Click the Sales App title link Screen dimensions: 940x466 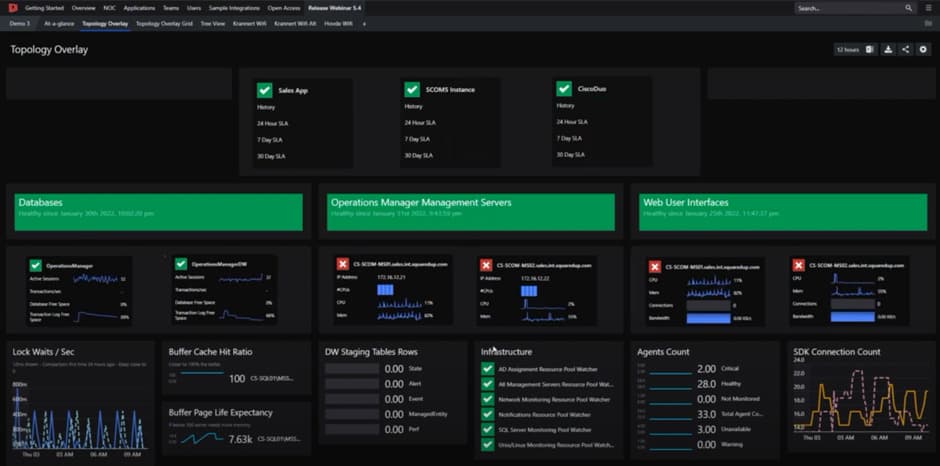coord(293,91)
